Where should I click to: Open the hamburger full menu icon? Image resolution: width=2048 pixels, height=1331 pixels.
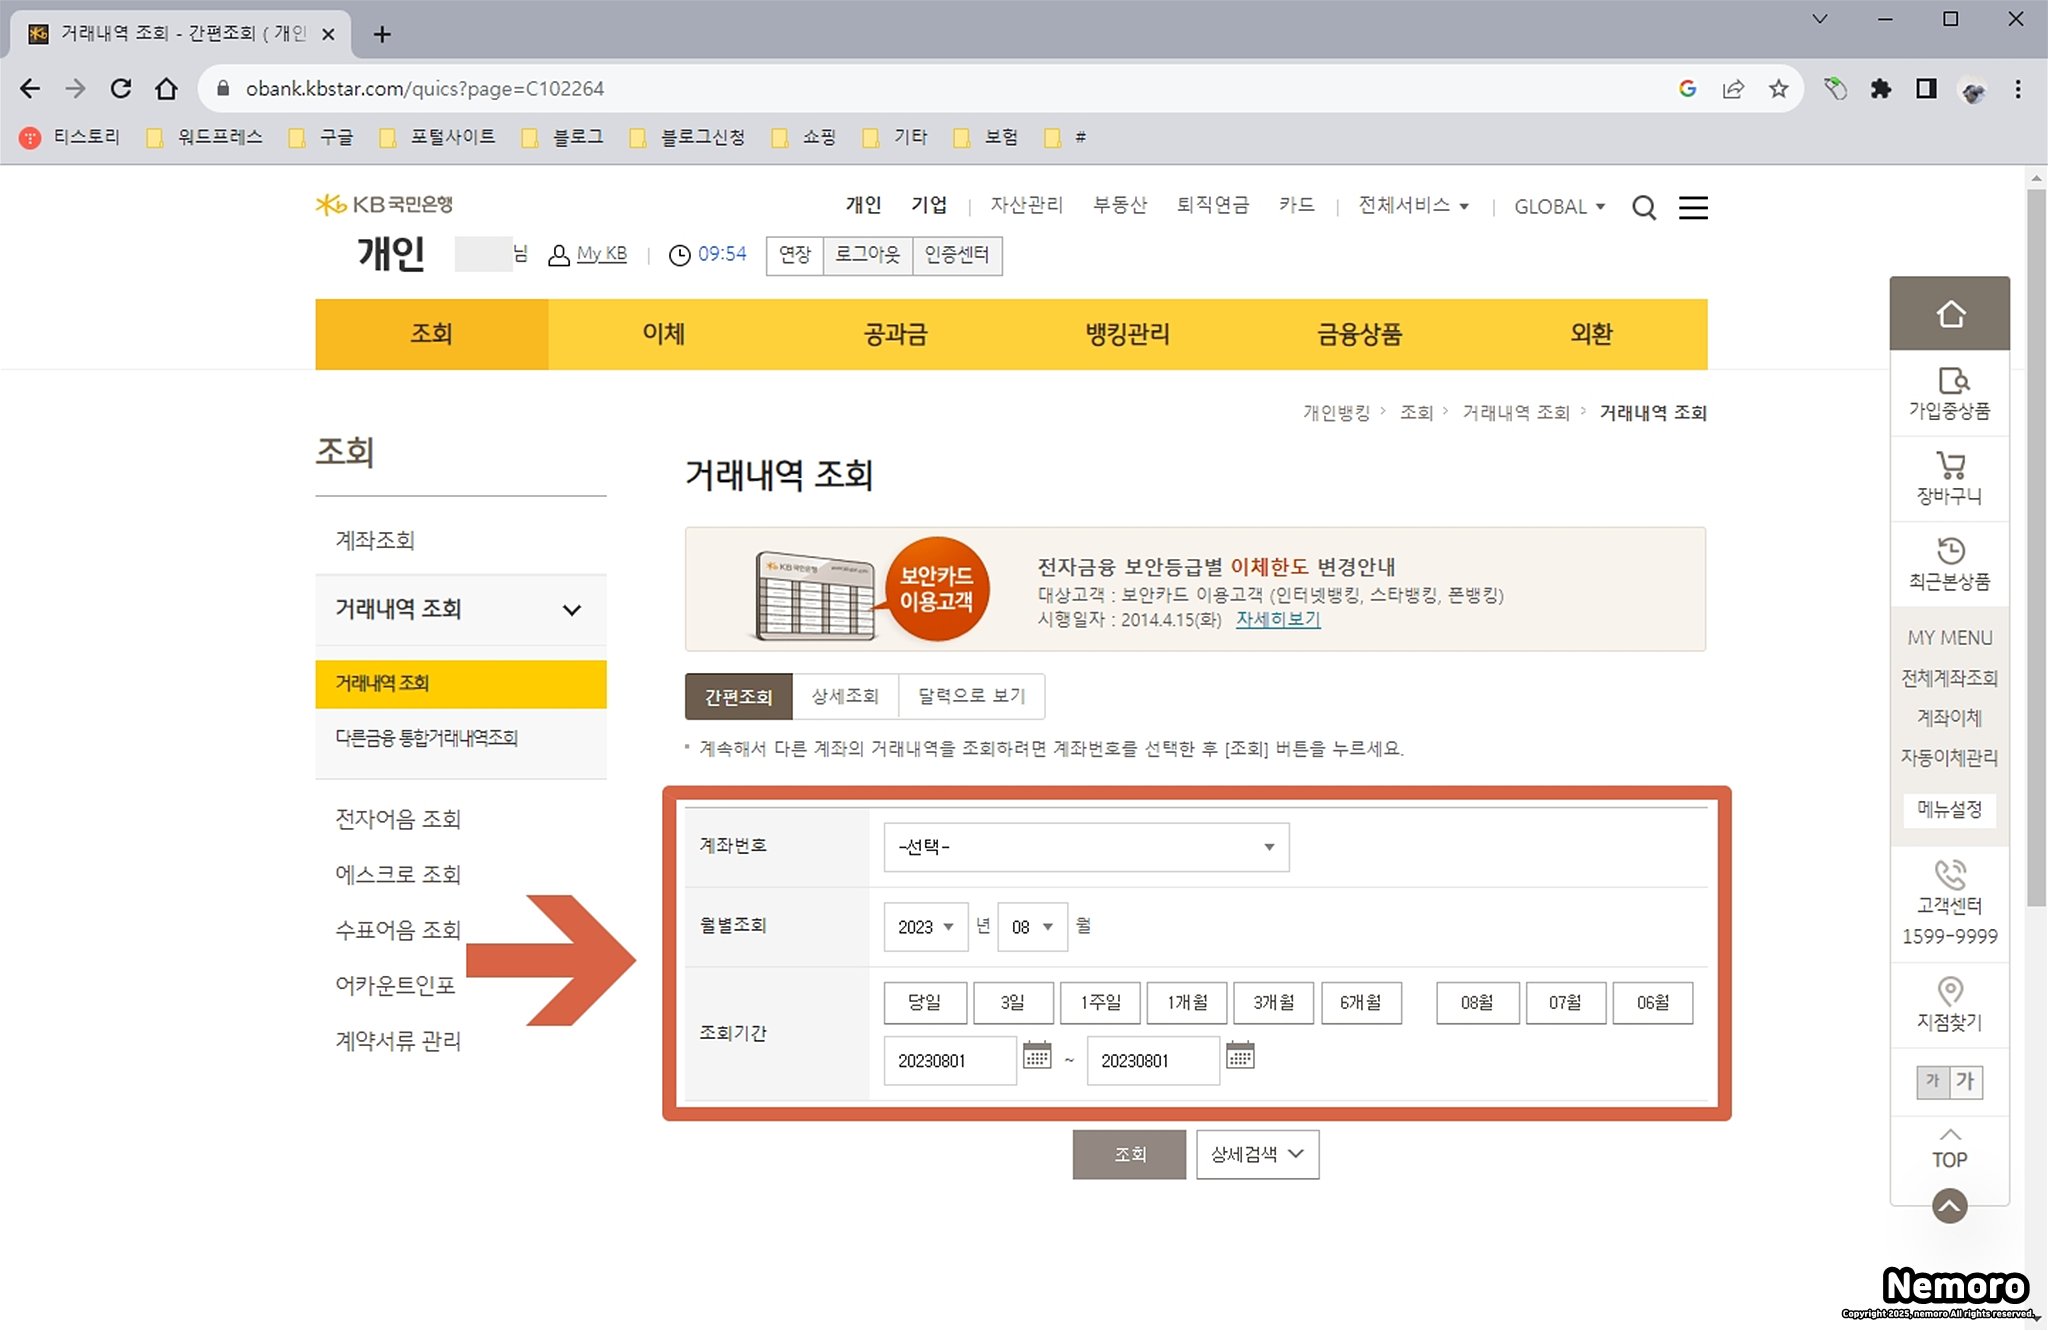click(1692, 208)
